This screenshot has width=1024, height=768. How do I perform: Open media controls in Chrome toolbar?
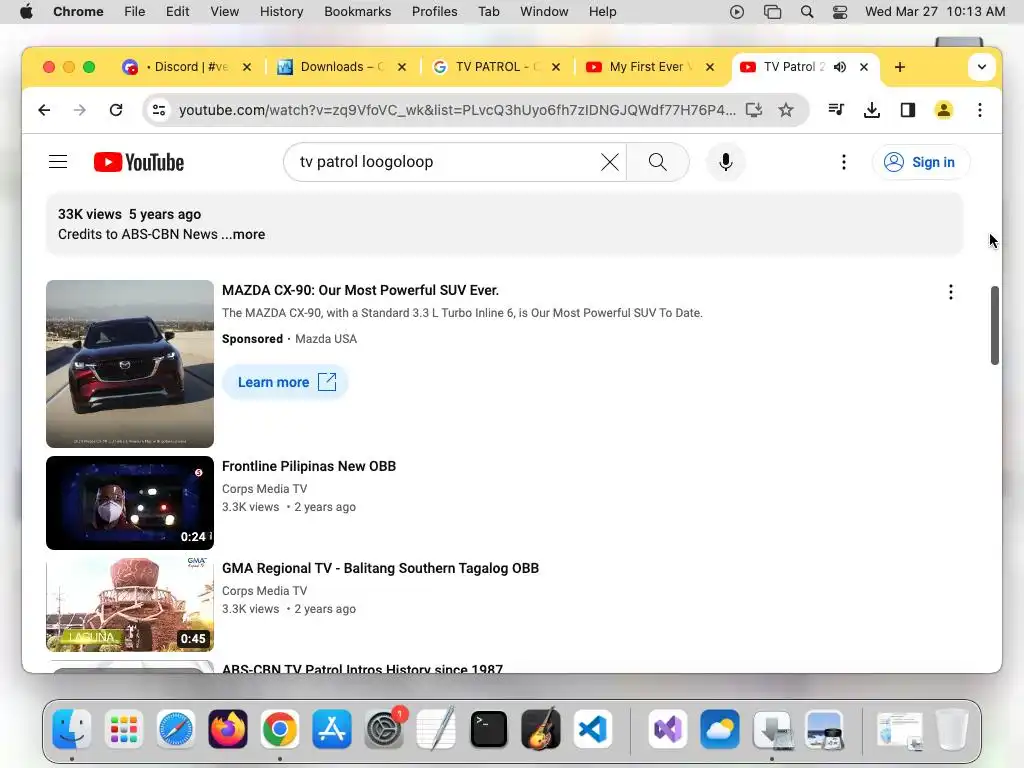coord(836,110)
